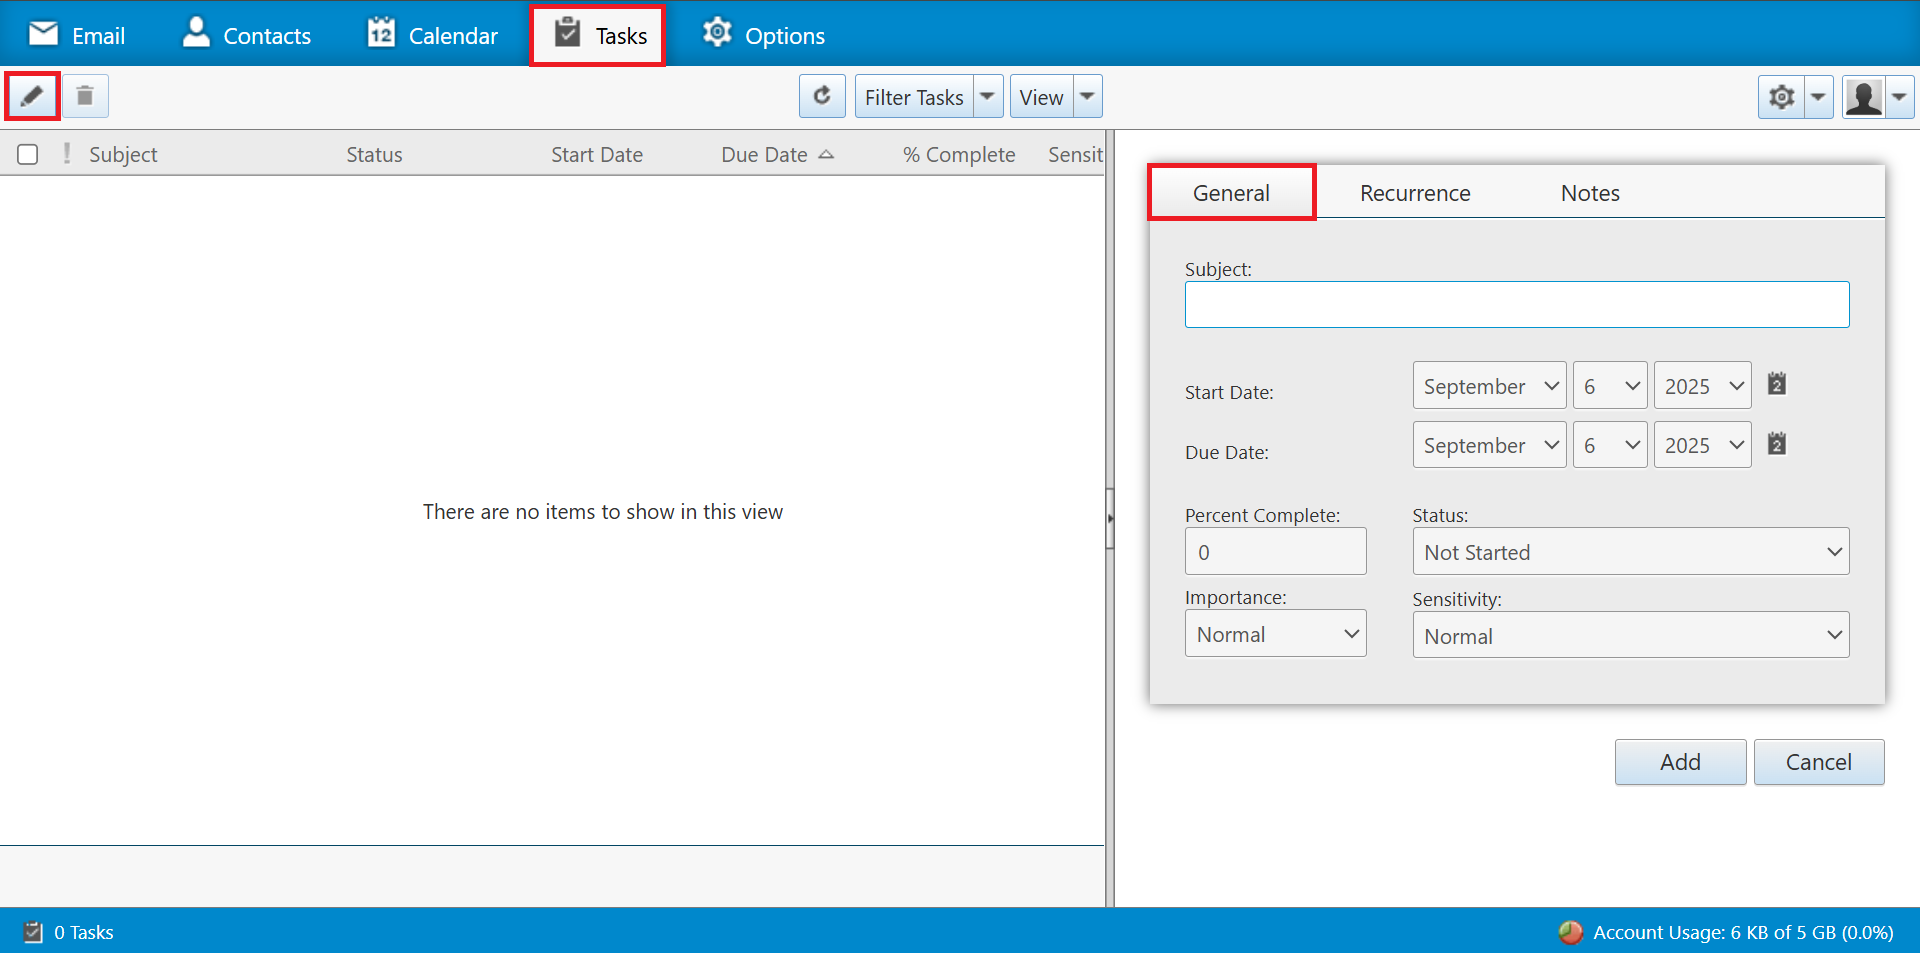This screenshot has width=1920, height=953.
Task: Click the Account Usage status text
Action: click(x=1743, y=932)
